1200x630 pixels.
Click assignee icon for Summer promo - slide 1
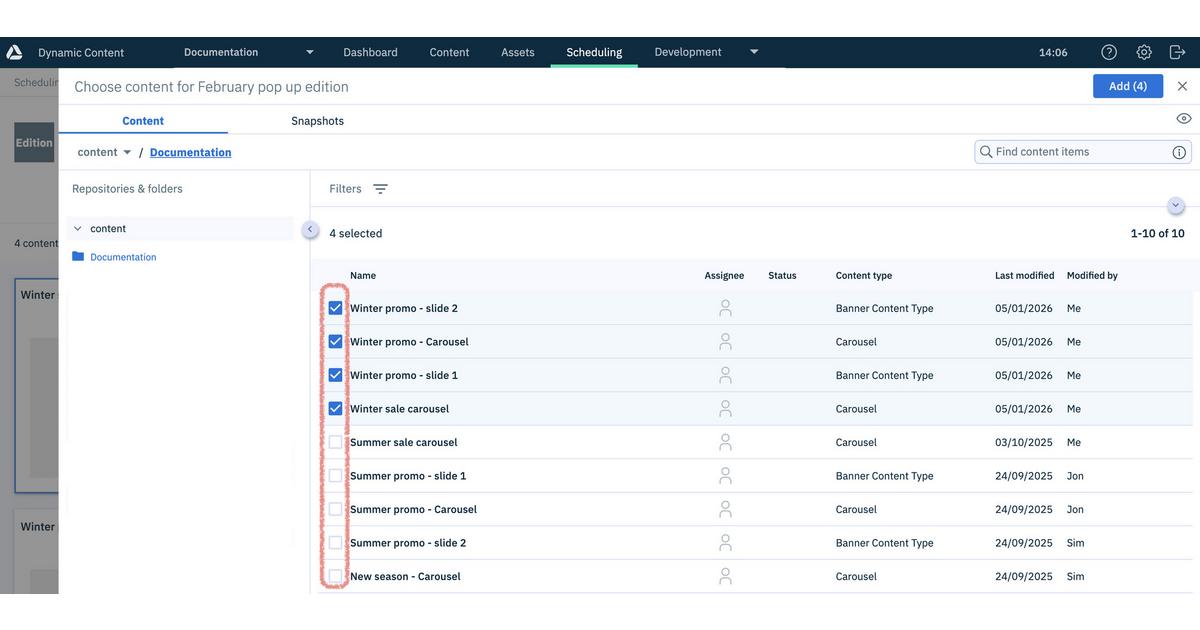tap(725, 476)
